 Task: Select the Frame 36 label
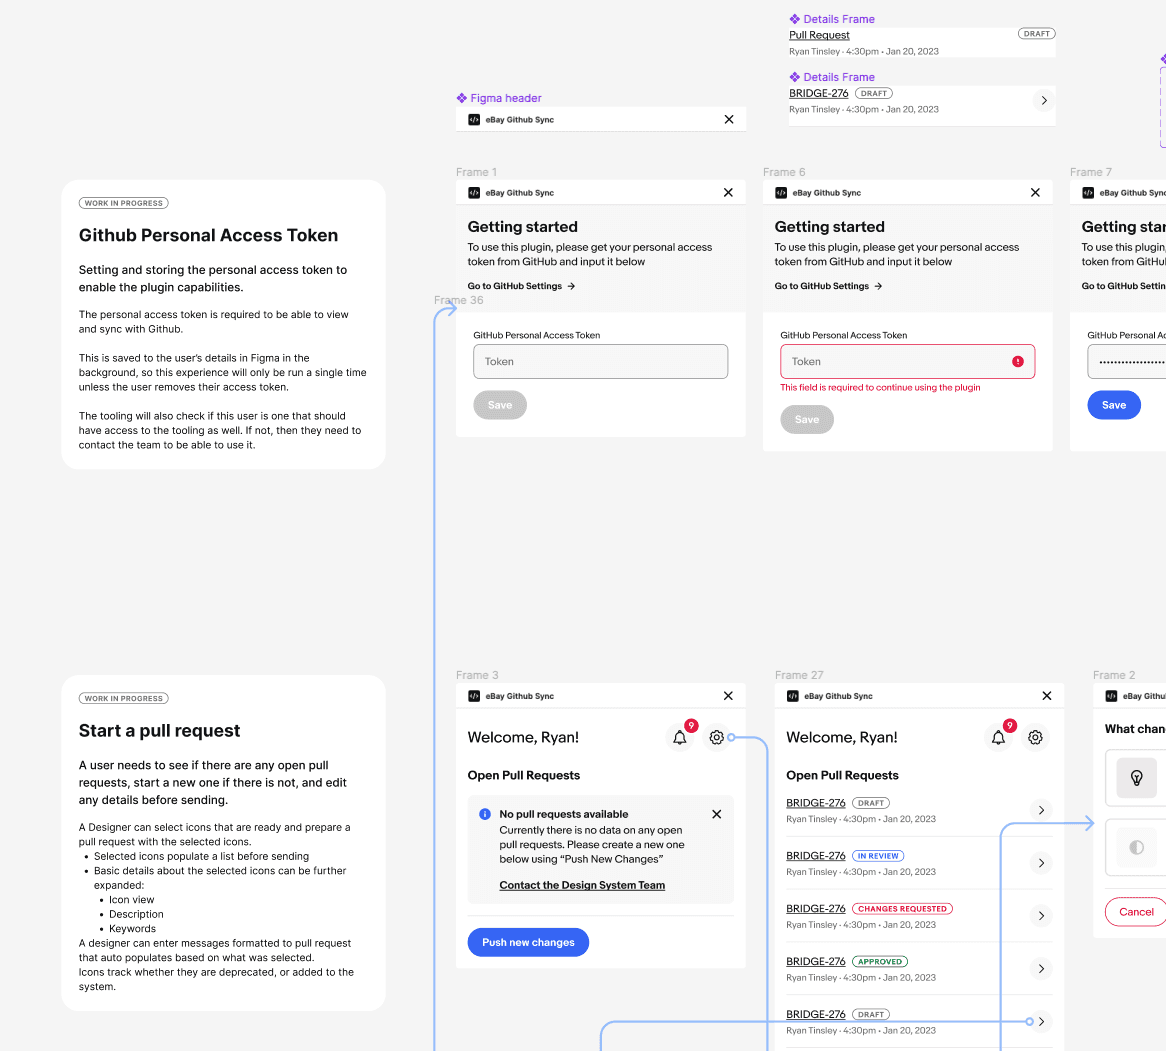pos(458,300)
